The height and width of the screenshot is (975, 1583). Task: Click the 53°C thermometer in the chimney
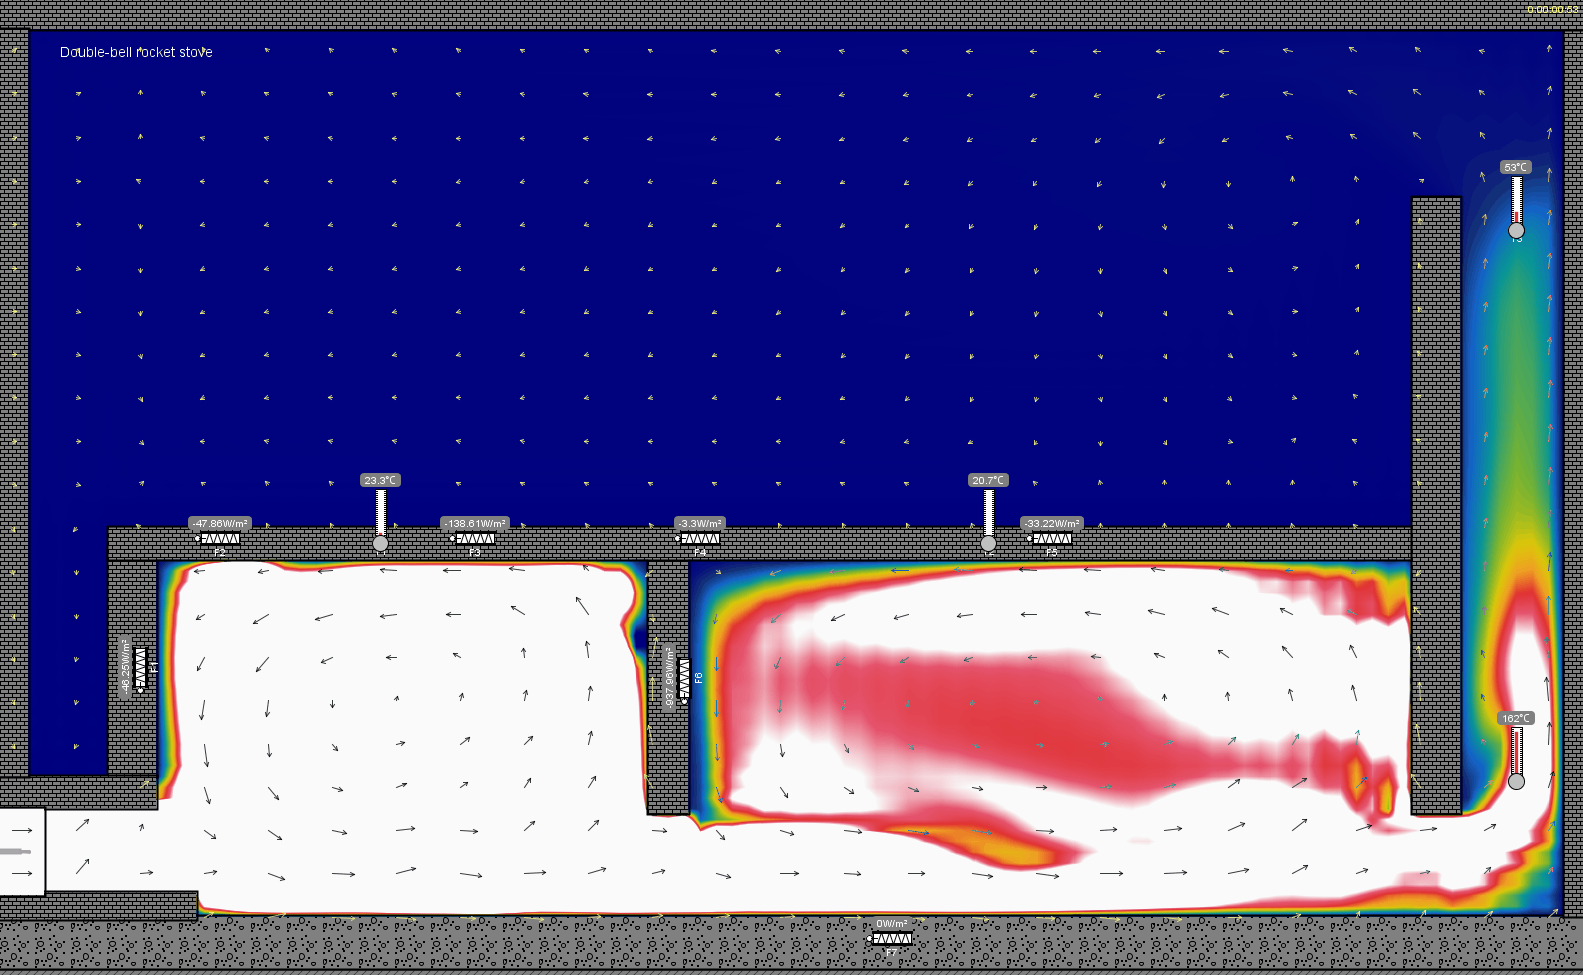pyautogui.click(x=1516, y=204)
